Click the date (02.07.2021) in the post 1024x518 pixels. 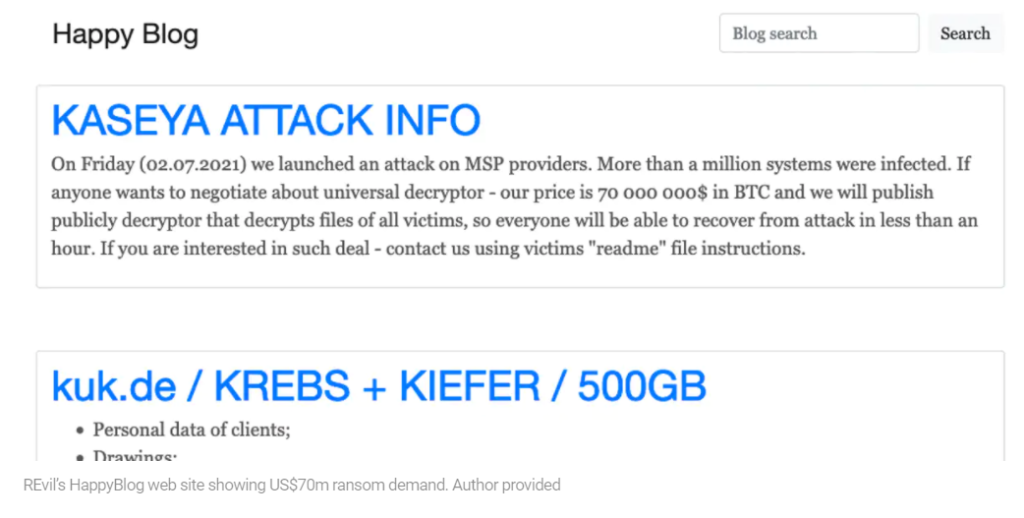pyautogui.click(x=193, y=164)
